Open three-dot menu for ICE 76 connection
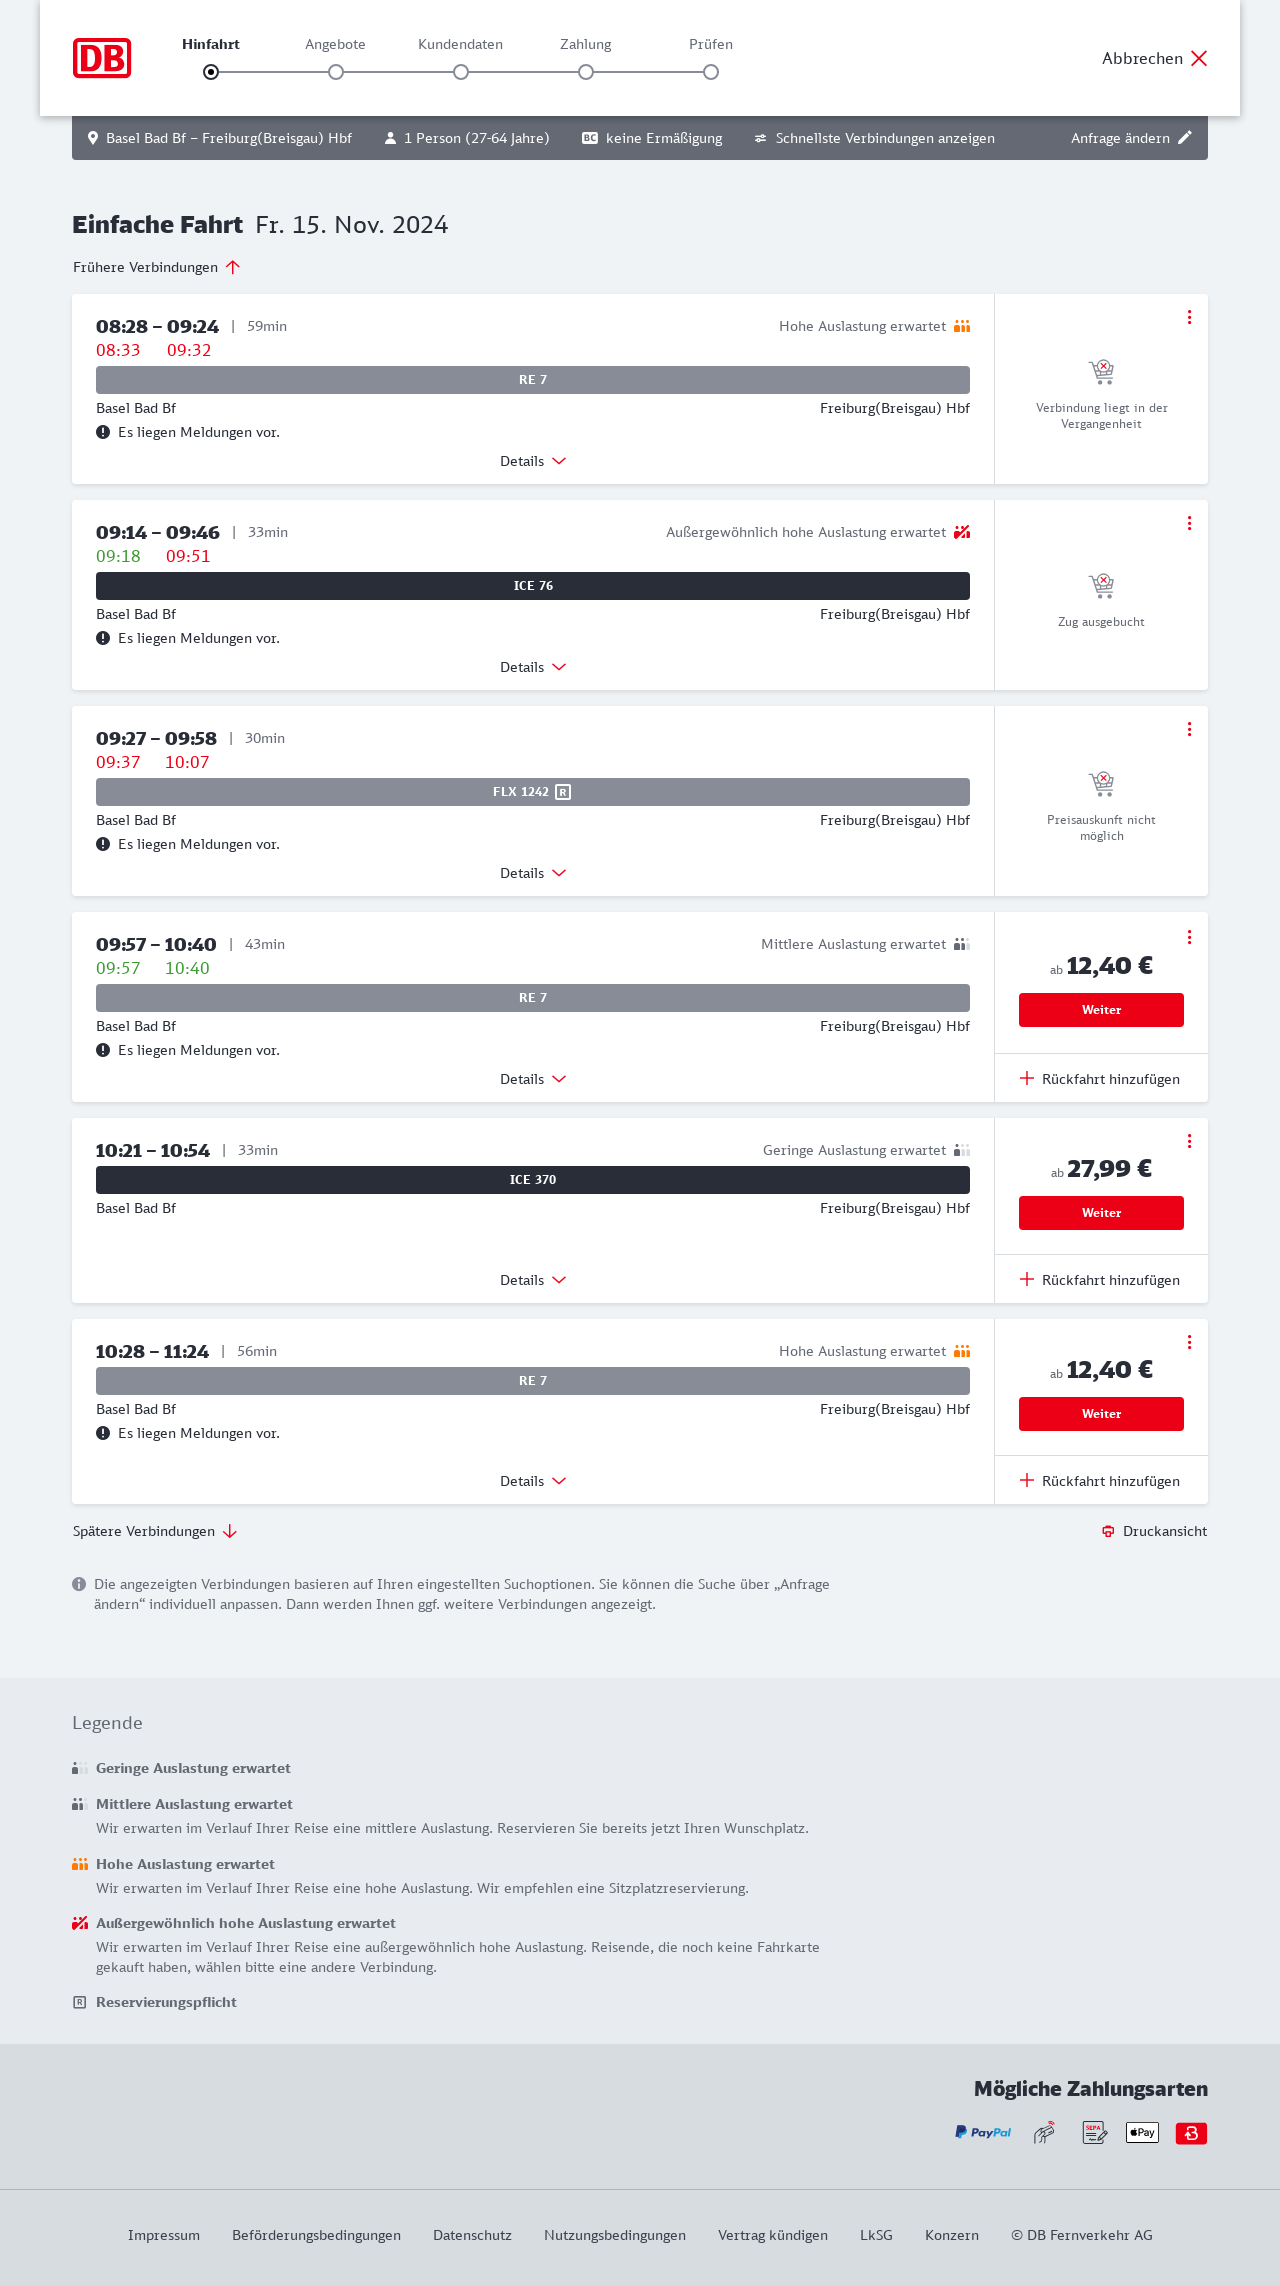 [1189, 523]
